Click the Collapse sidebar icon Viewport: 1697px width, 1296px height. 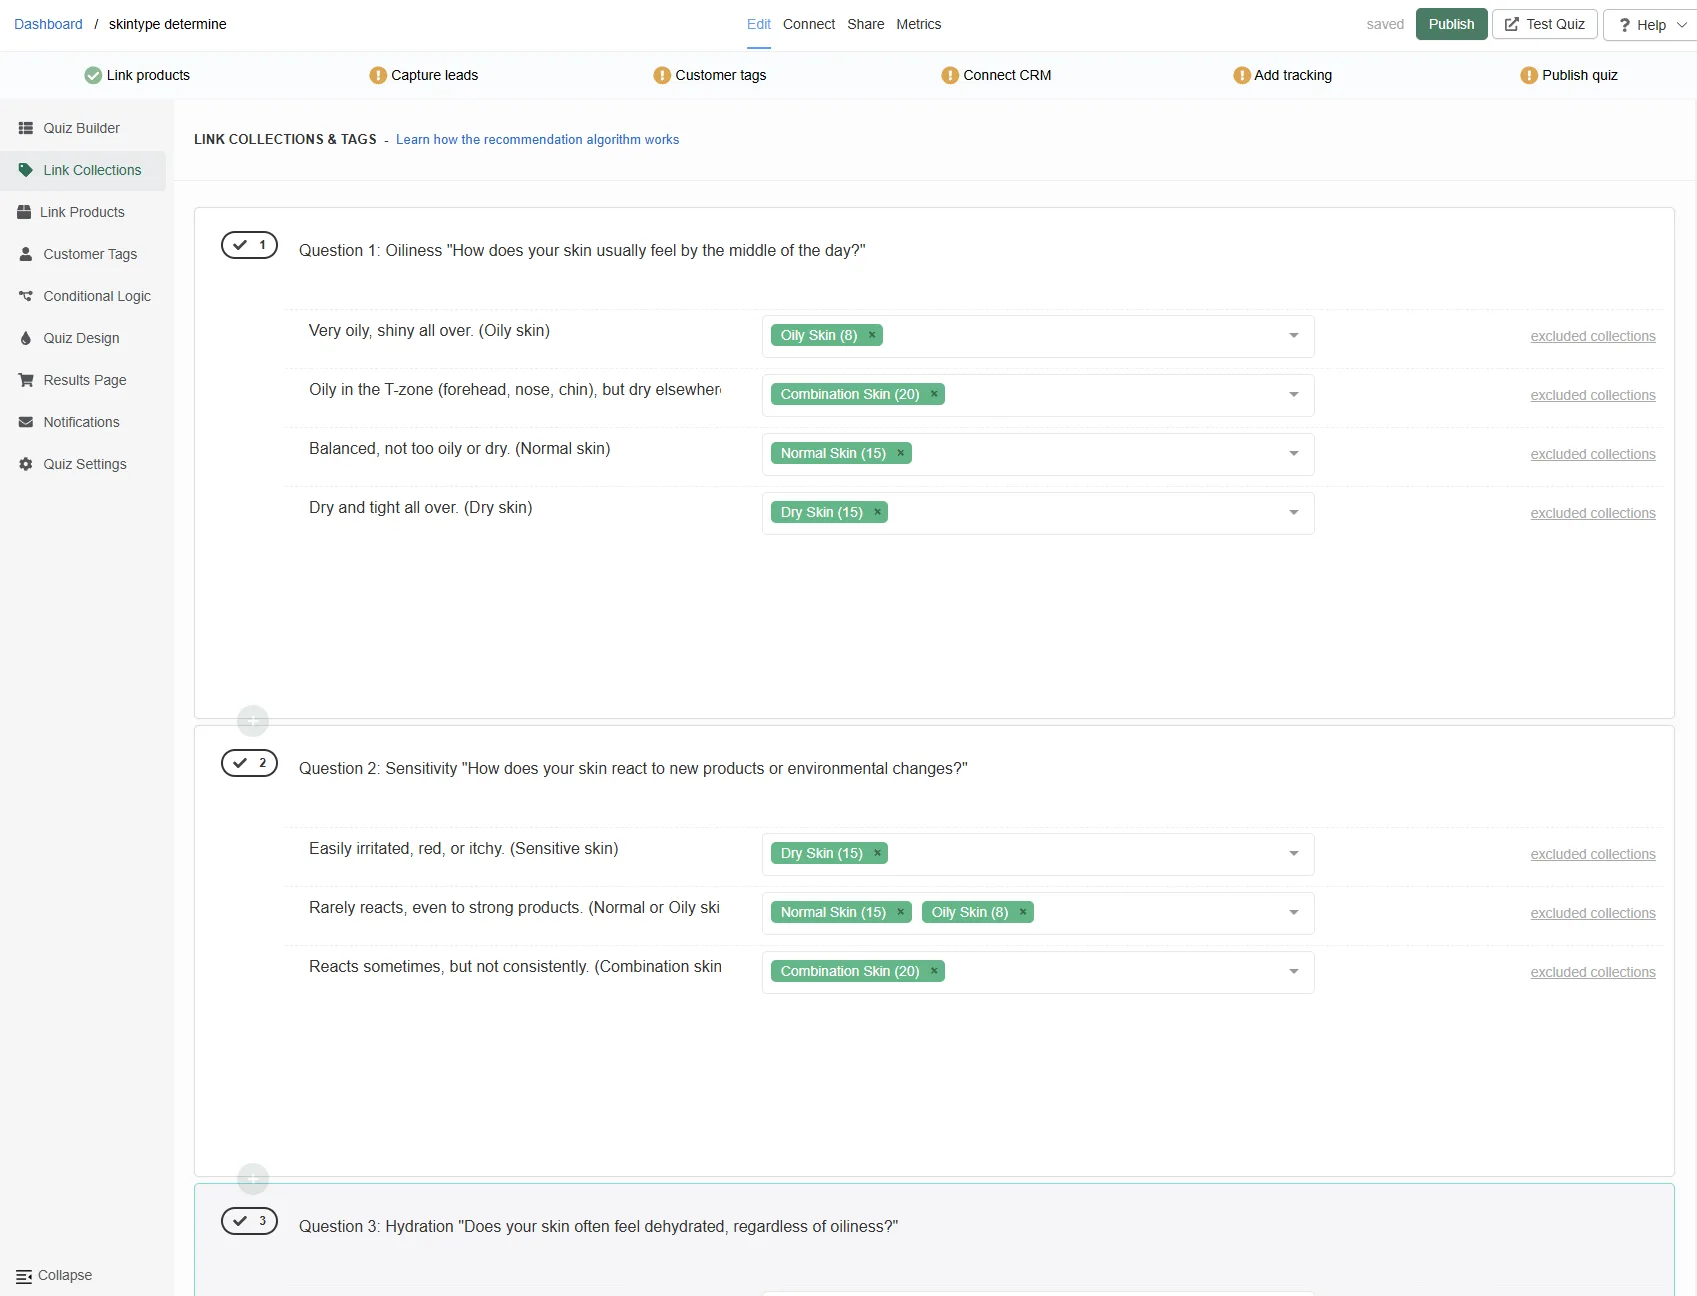pos(24,1276)
